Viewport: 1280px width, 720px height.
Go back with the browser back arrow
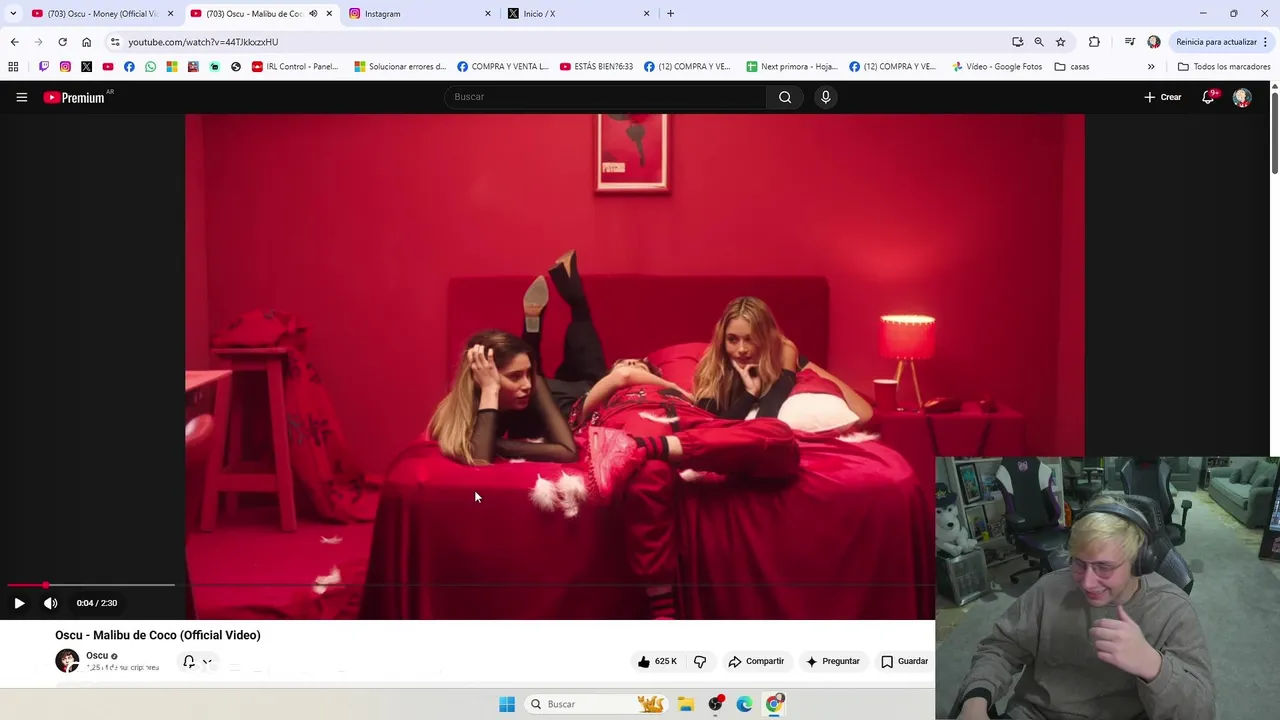(x=14, y=42)
